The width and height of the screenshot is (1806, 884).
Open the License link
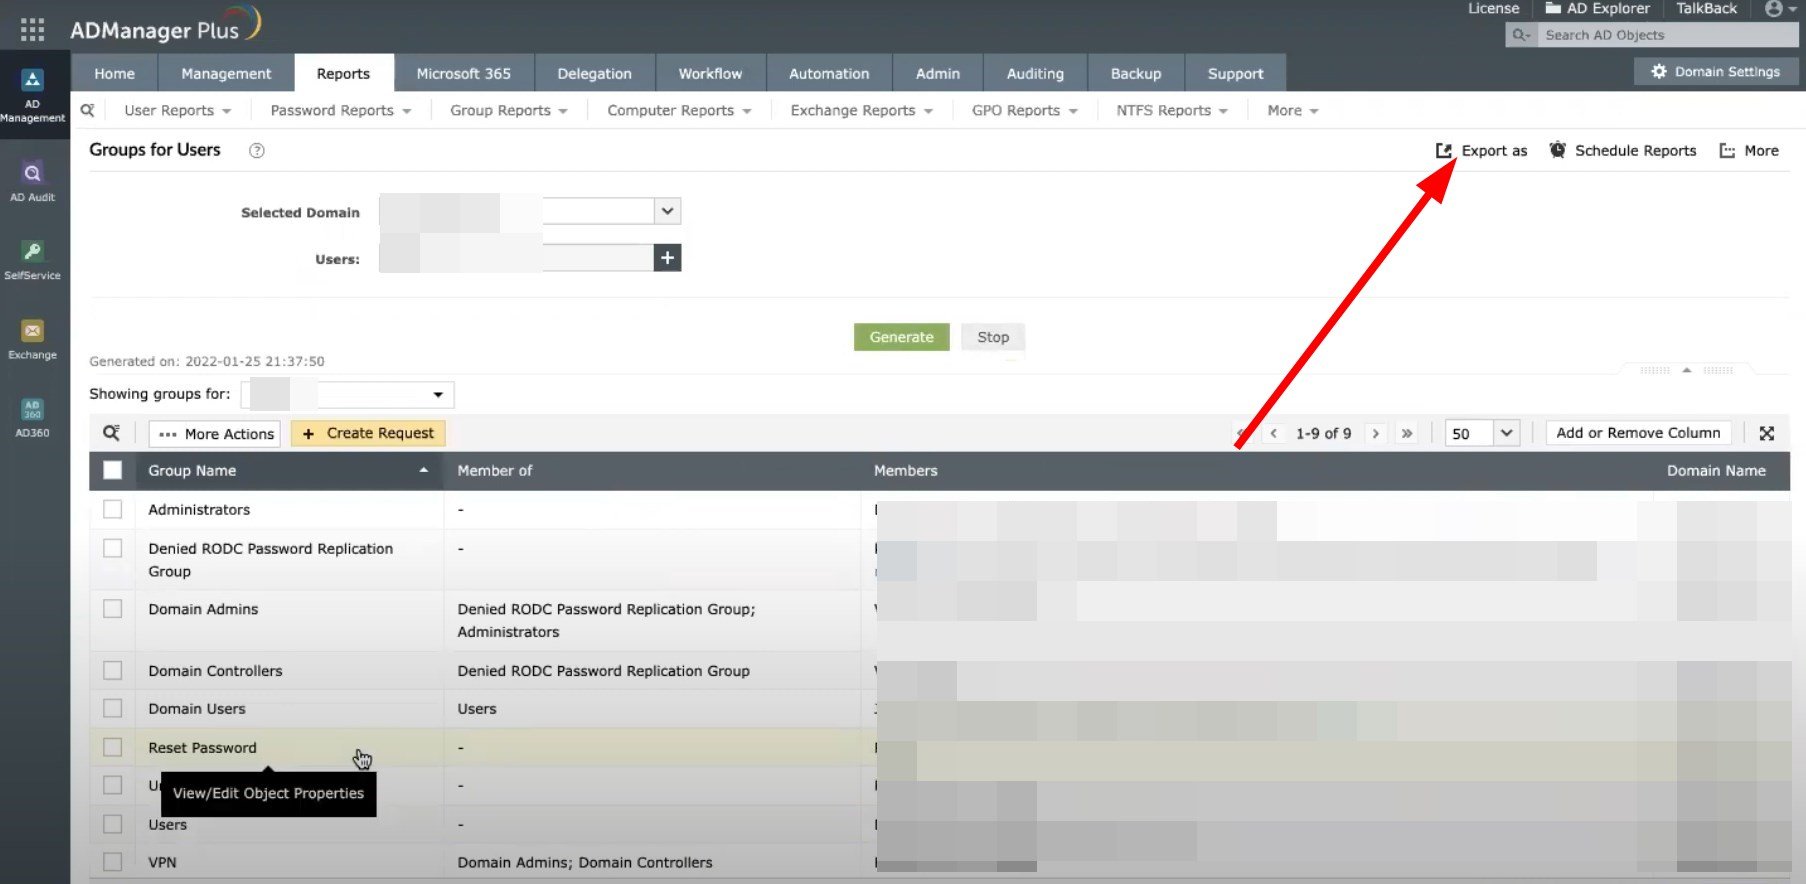click(x=1493, y=8)
